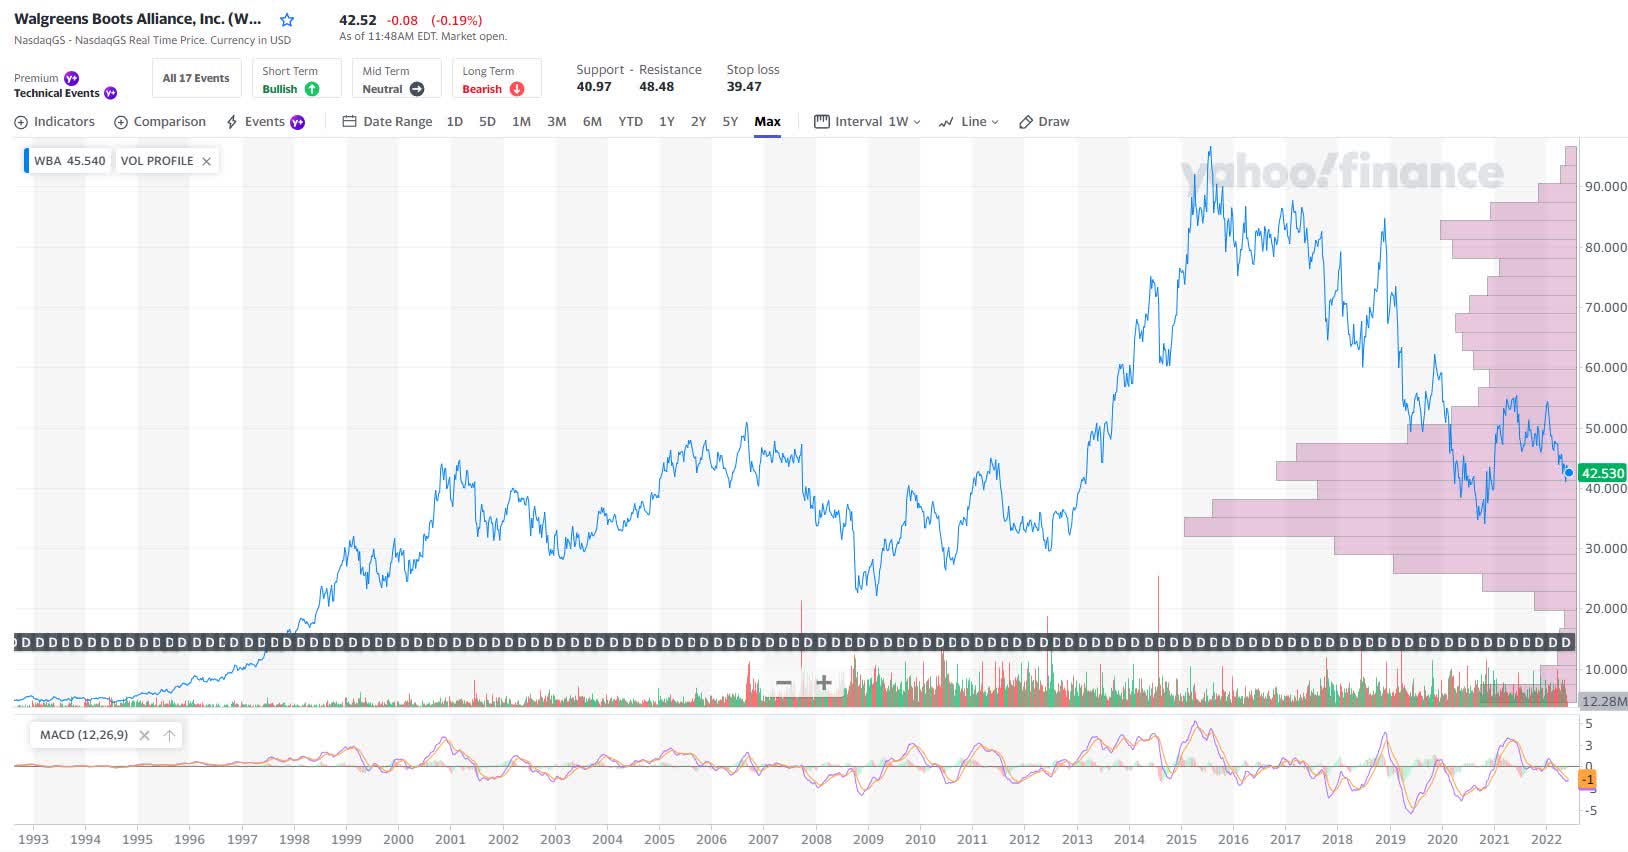The width and height of the screenshot is (1628, 852).
Task: Select the 5D range
Action: 487,122
